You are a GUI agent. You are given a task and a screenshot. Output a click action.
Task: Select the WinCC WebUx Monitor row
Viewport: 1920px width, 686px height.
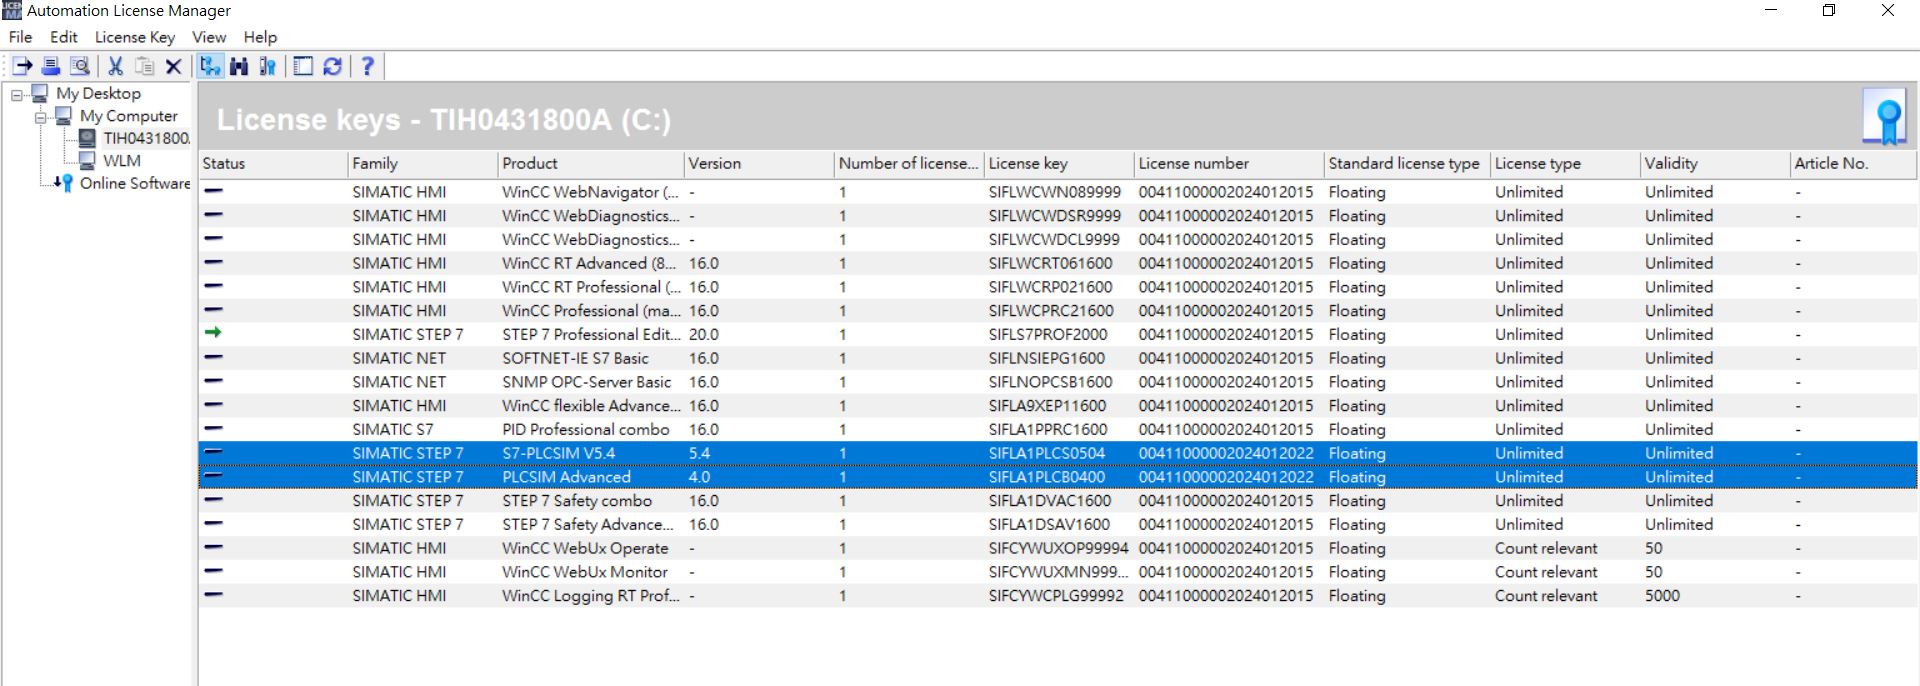[x=584, y=572]
